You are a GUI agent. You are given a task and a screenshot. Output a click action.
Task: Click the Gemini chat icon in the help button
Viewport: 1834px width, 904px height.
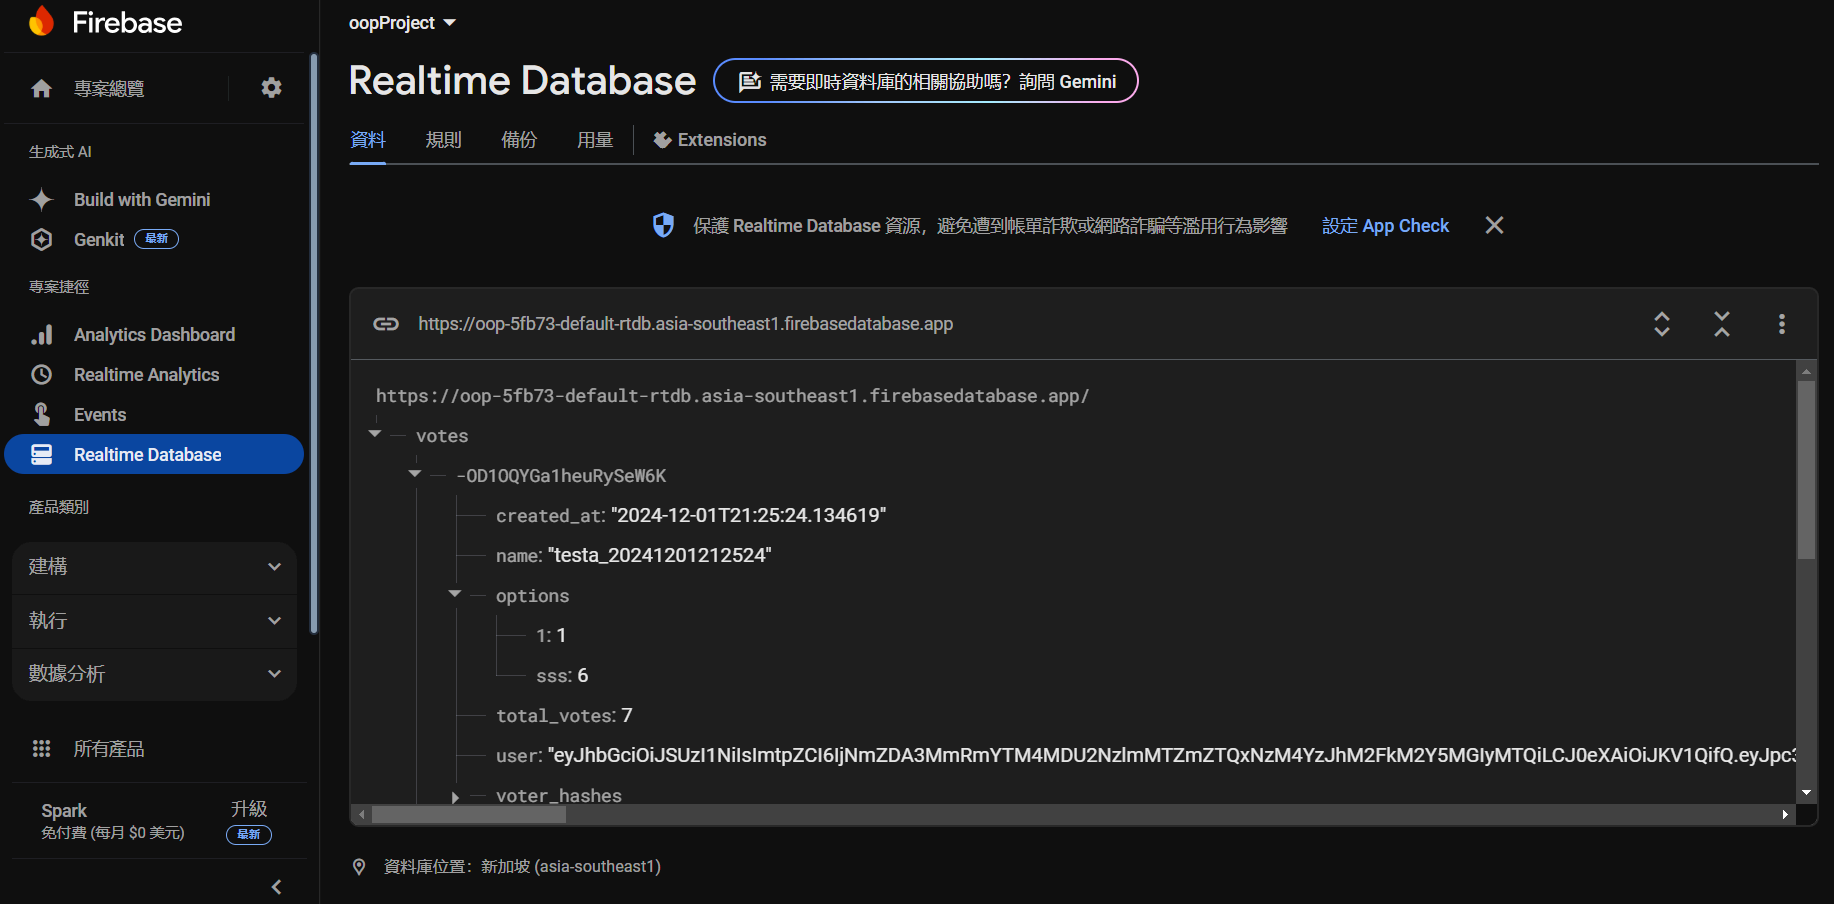point(749,82)
